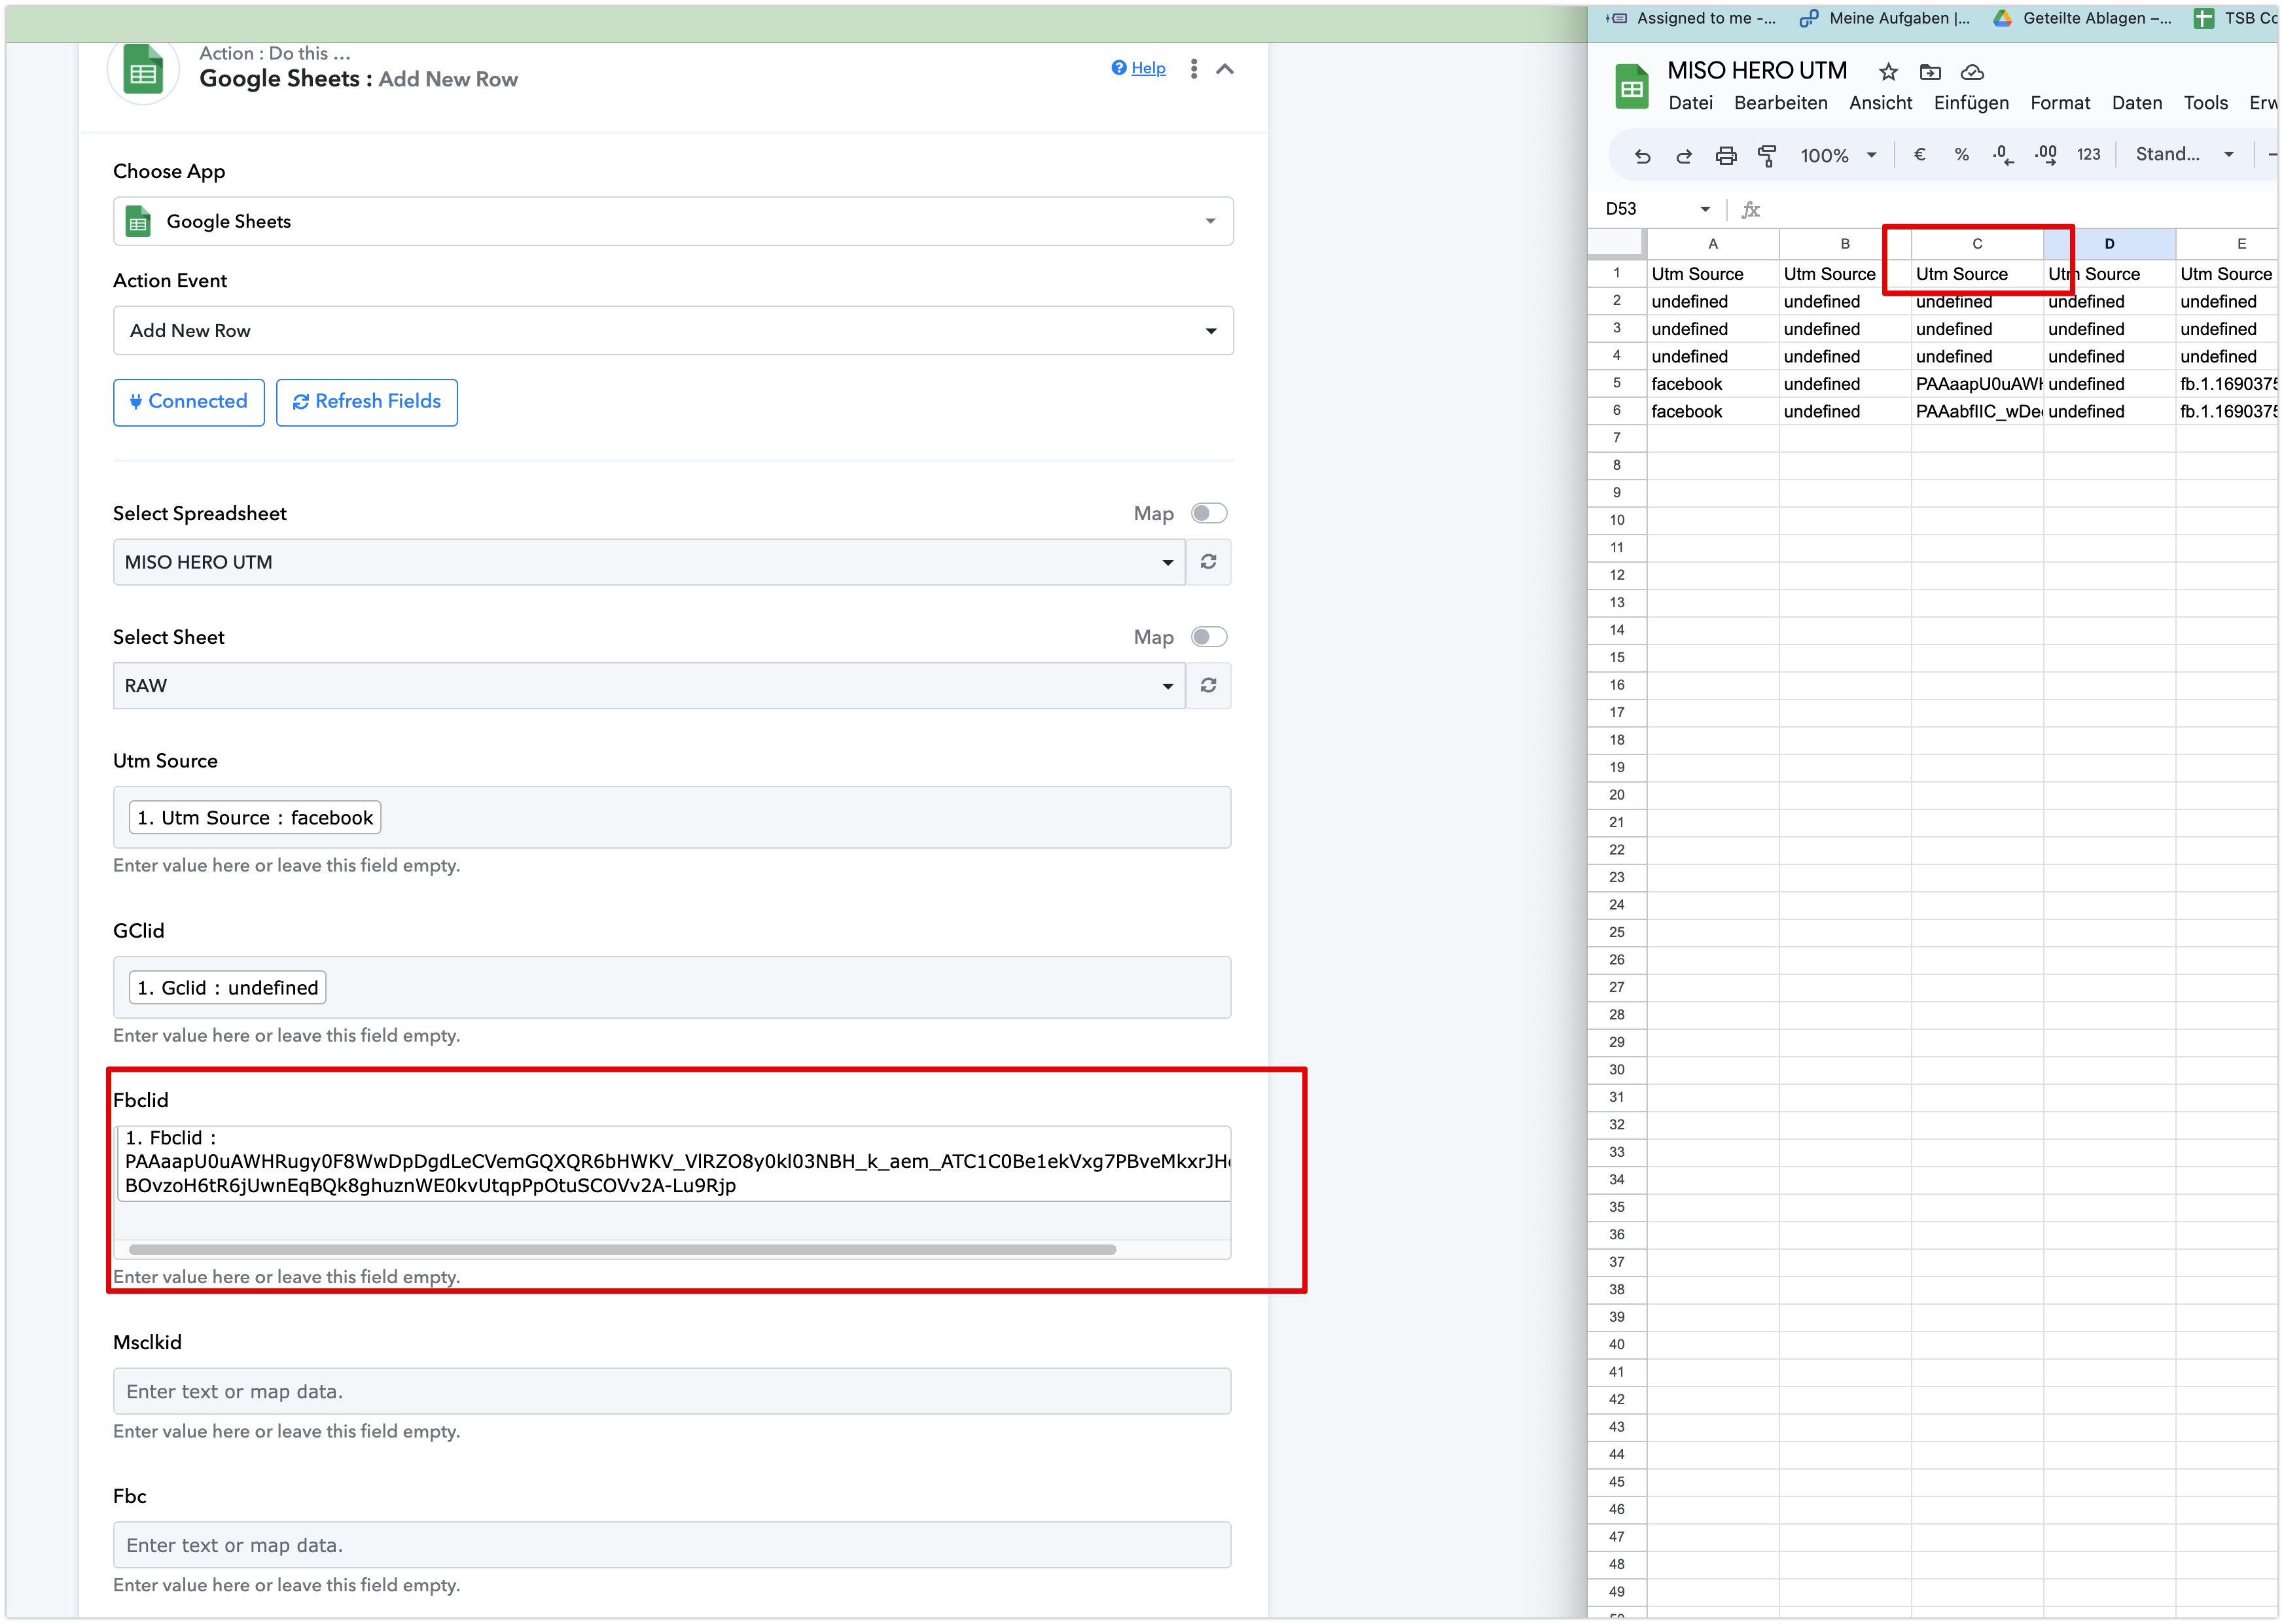Format as percent with the % button

[1961, 154]
